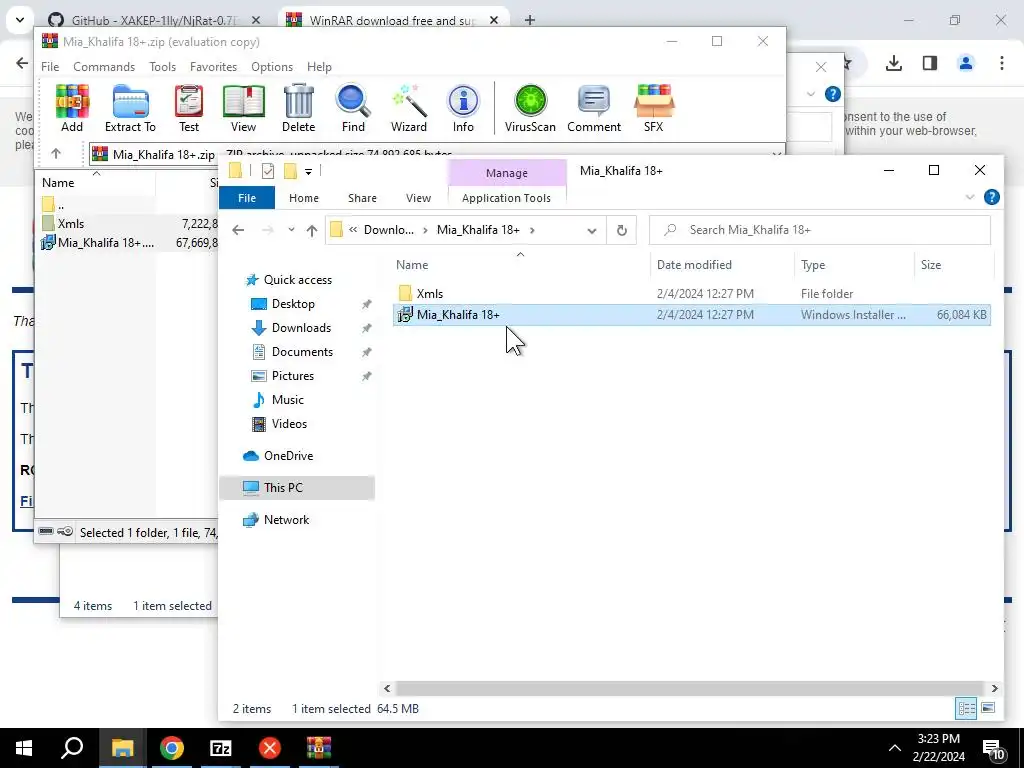
Task: Refresh the Explorer folder view
Action: coord(622,230)
